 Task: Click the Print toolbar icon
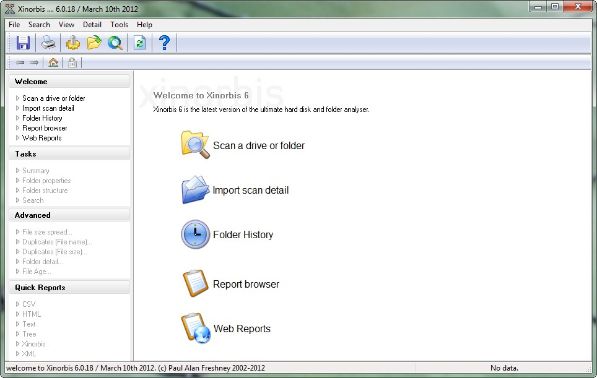48,43
